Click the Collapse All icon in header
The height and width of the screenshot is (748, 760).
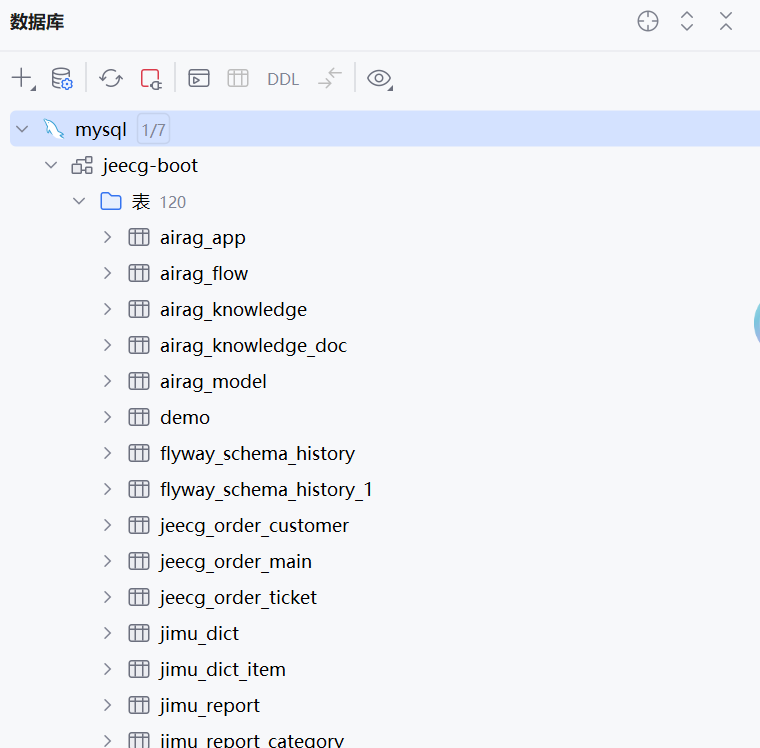pos(726,21)
